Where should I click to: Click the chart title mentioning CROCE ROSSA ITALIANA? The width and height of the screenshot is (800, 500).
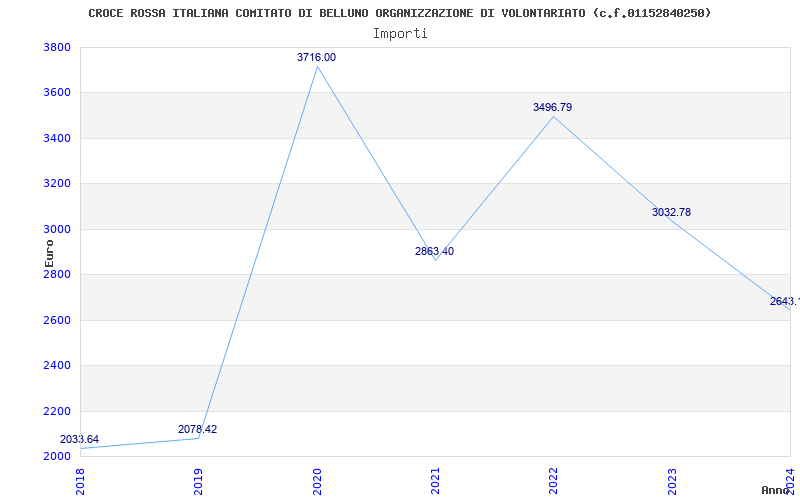pos(399,13)
